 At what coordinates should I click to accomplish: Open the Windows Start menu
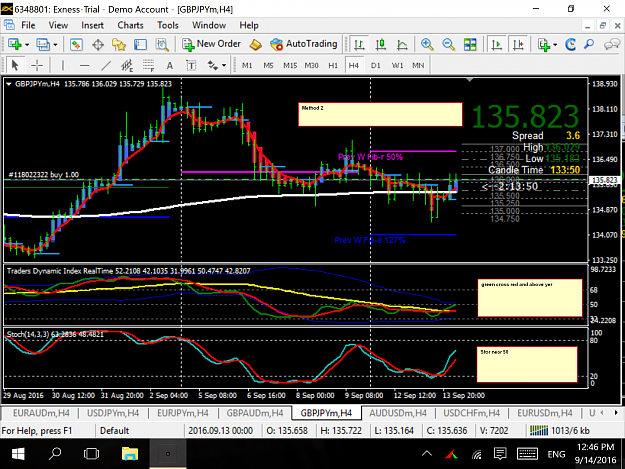pyautogui.click(x=18, y=454)
